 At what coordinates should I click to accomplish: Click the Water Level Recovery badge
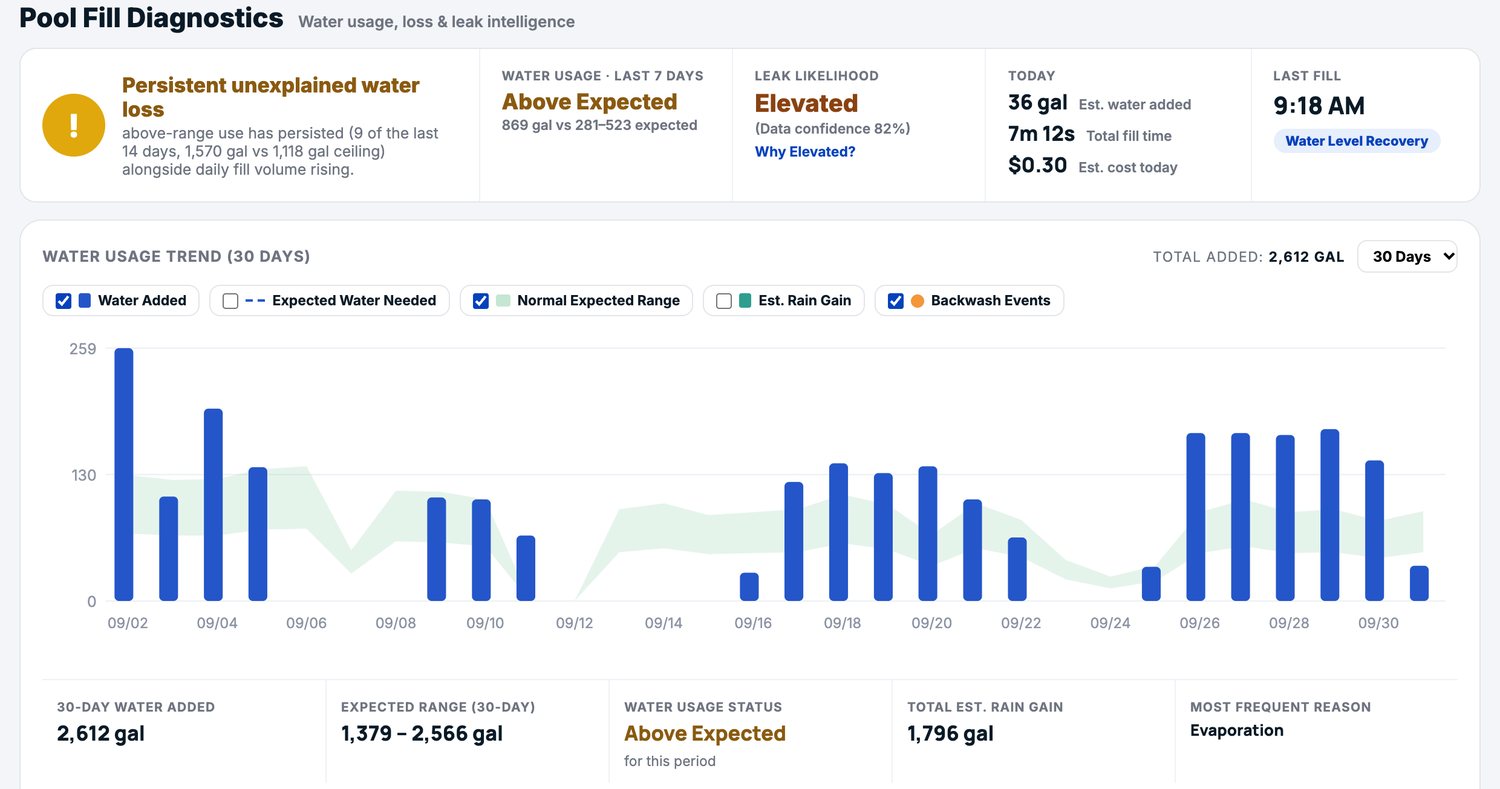[x=1356, y=141]
